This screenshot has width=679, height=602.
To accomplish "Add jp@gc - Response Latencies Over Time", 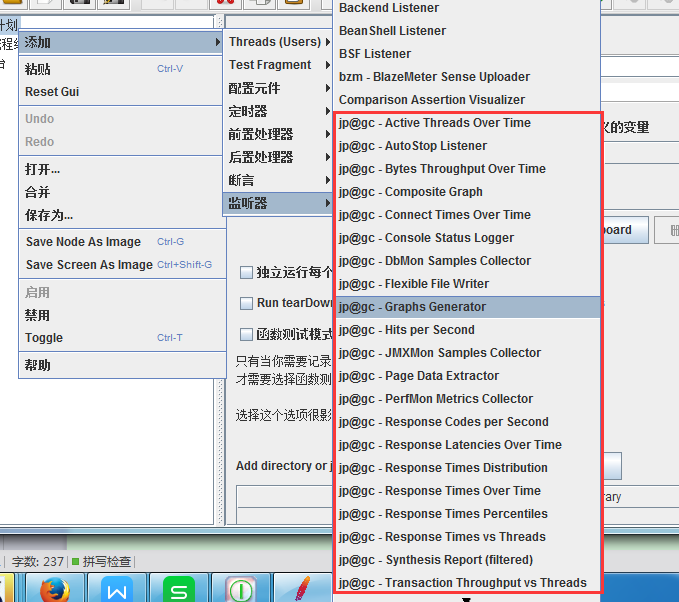I will [468, 445].
